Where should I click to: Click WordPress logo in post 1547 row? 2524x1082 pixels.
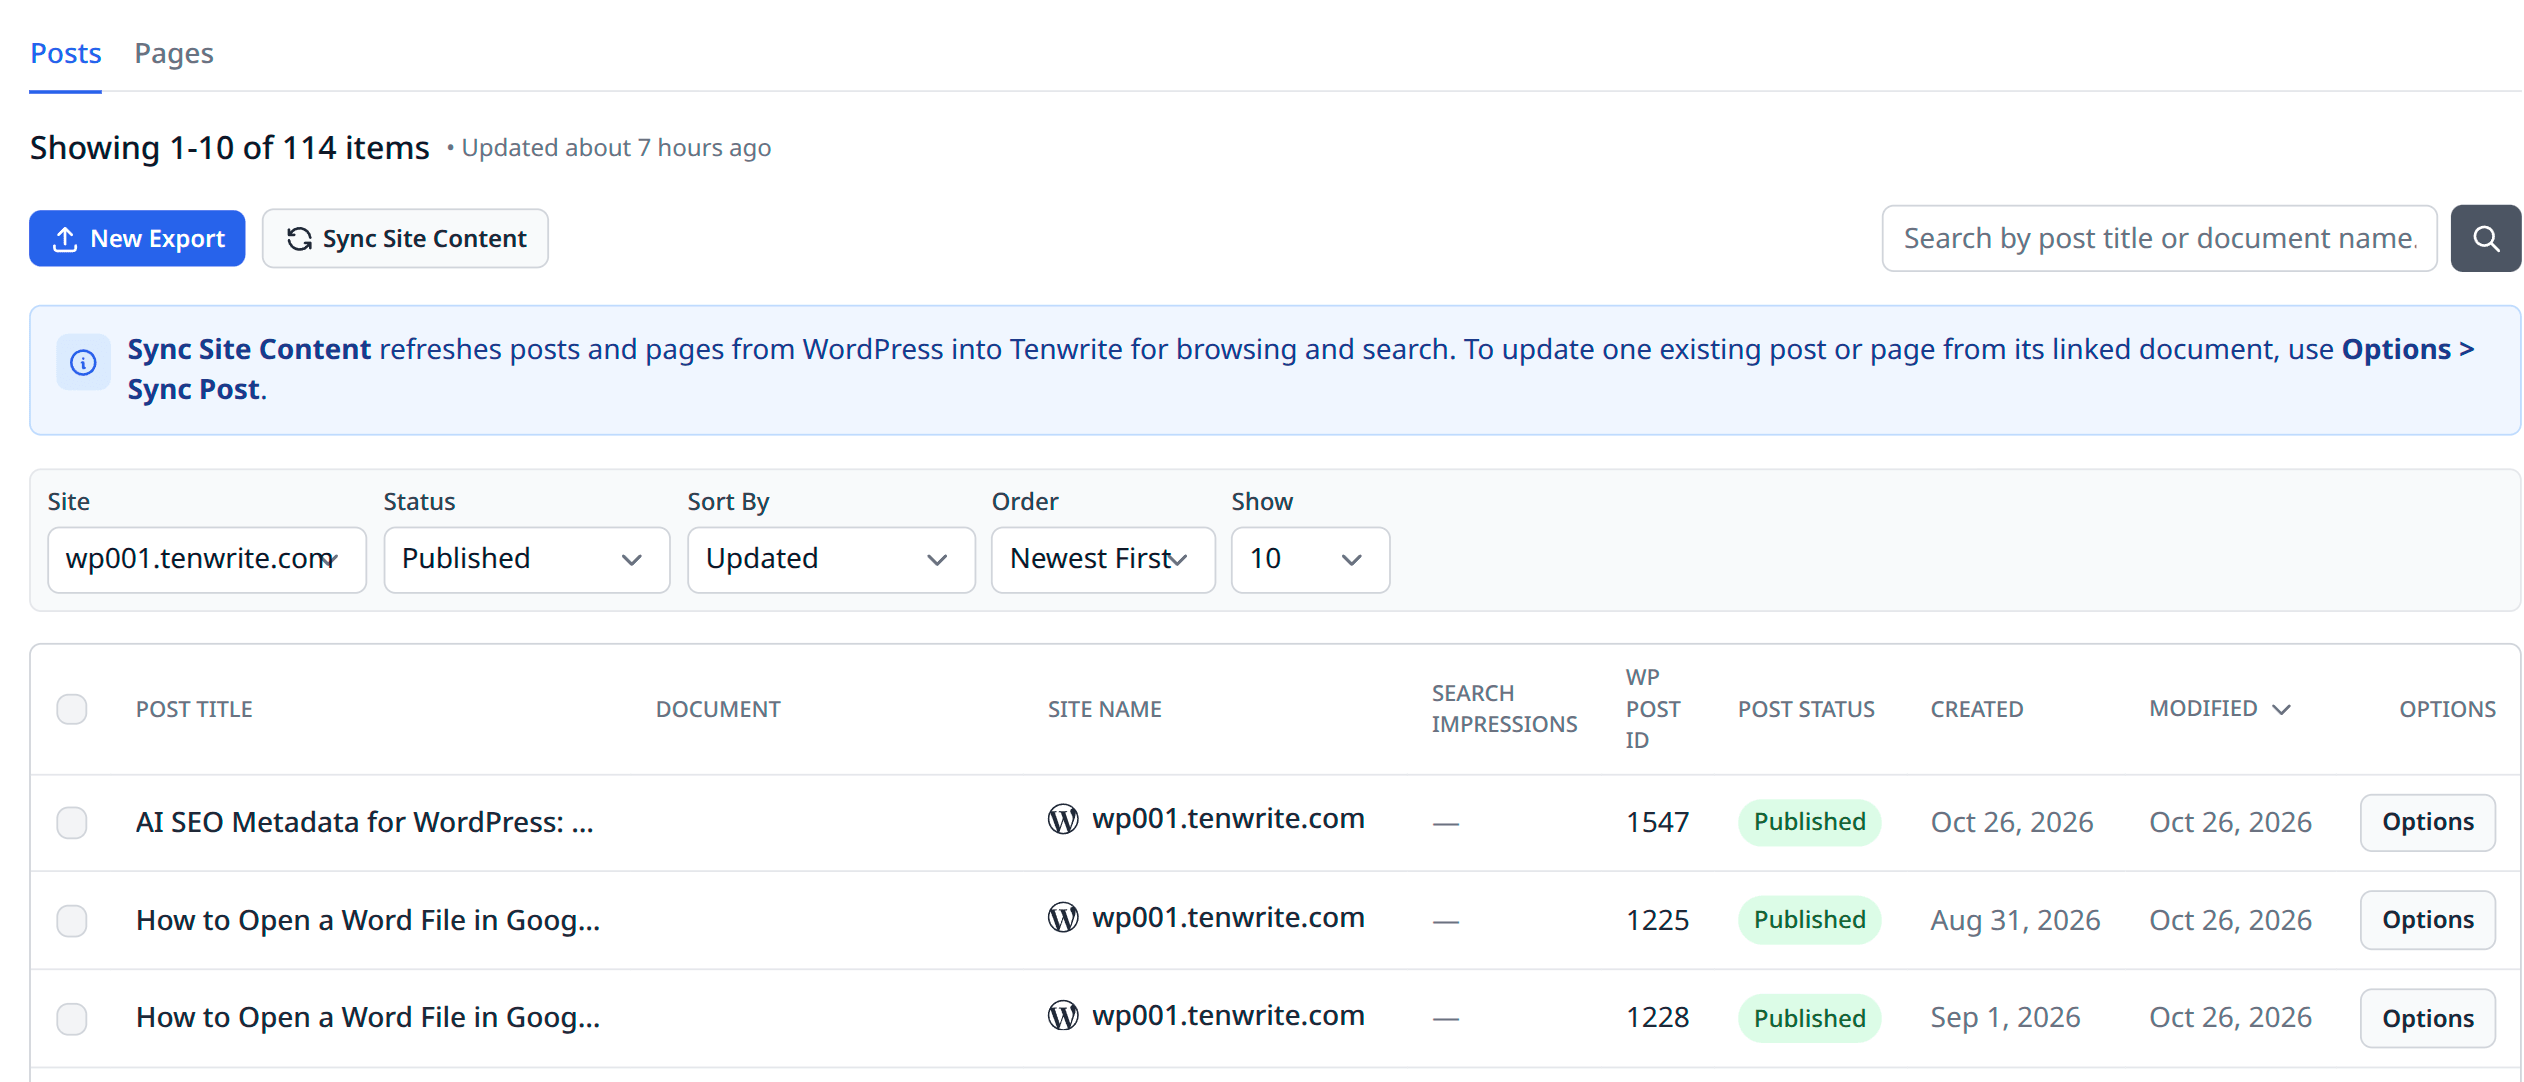(1063, 819)
